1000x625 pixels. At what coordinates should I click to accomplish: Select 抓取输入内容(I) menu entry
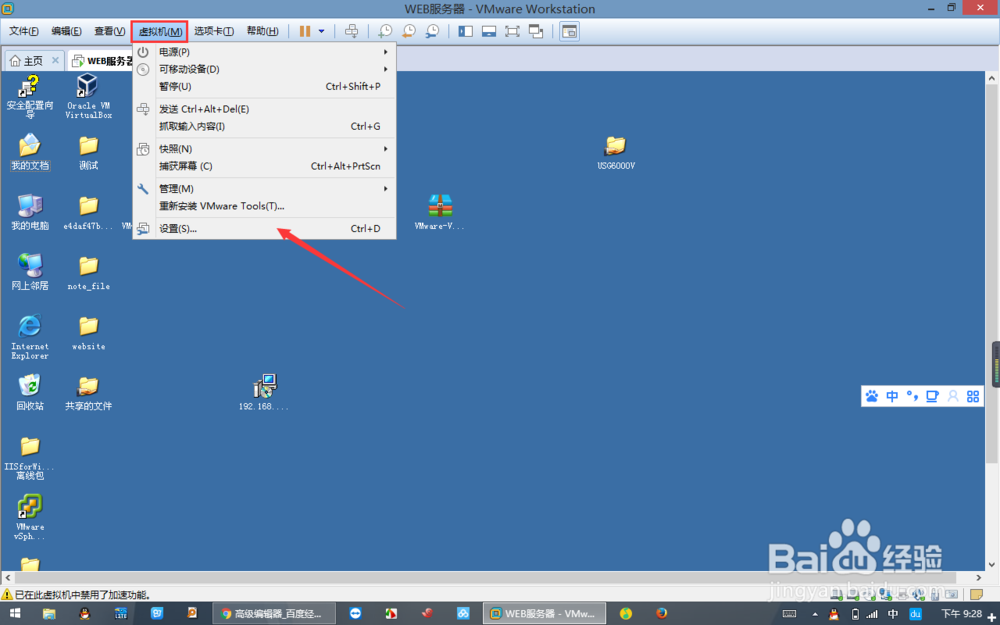coord(265,126)
